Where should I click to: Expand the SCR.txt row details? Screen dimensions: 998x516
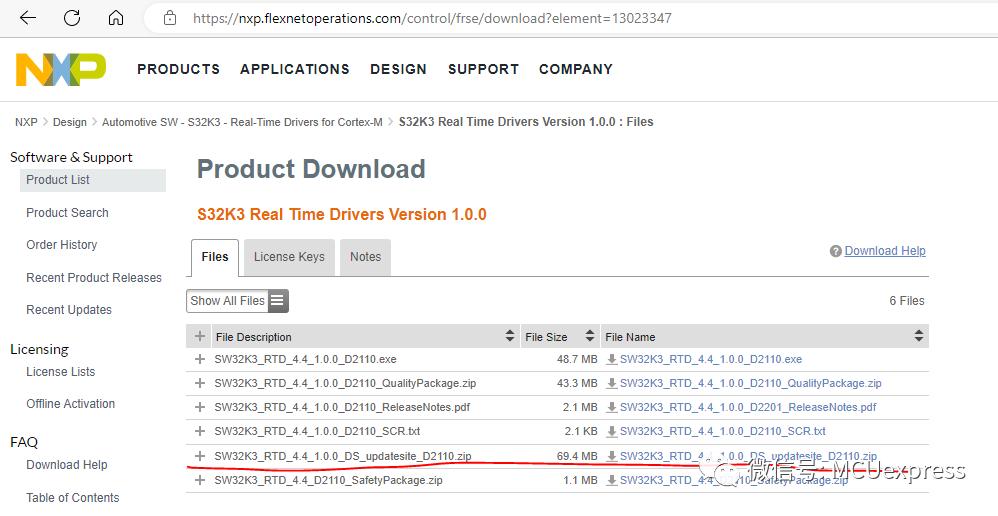click(200, 431)
